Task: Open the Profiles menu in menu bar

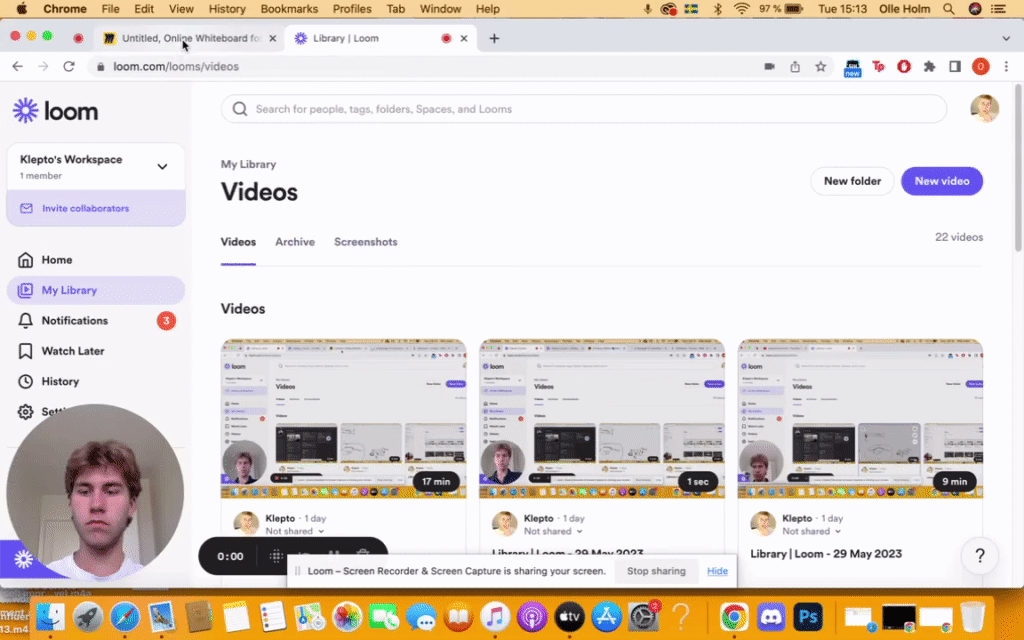Action: point(352,9)
